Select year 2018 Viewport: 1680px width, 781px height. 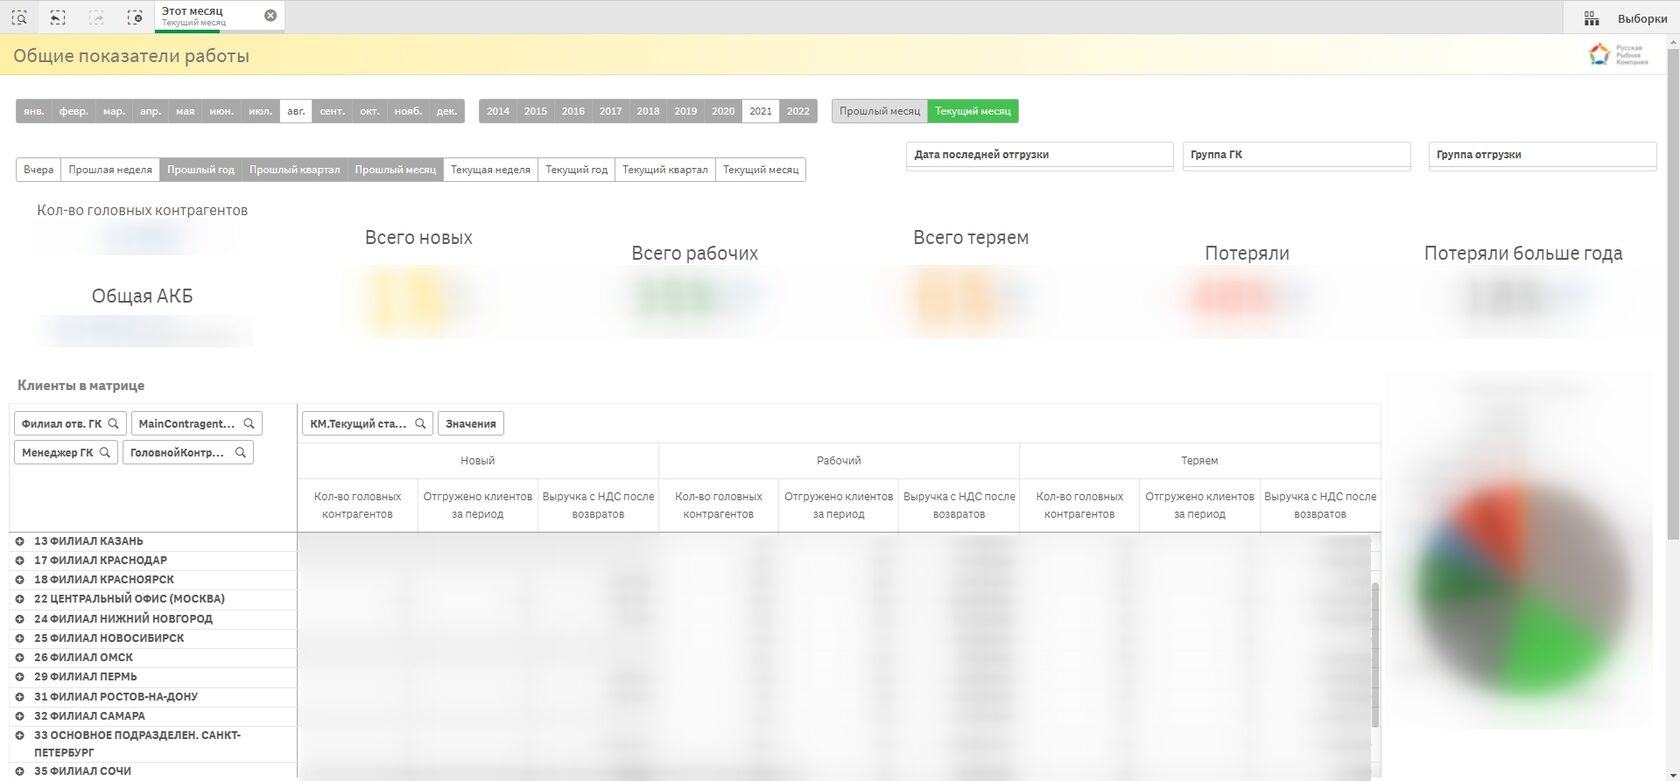[648, 111]
